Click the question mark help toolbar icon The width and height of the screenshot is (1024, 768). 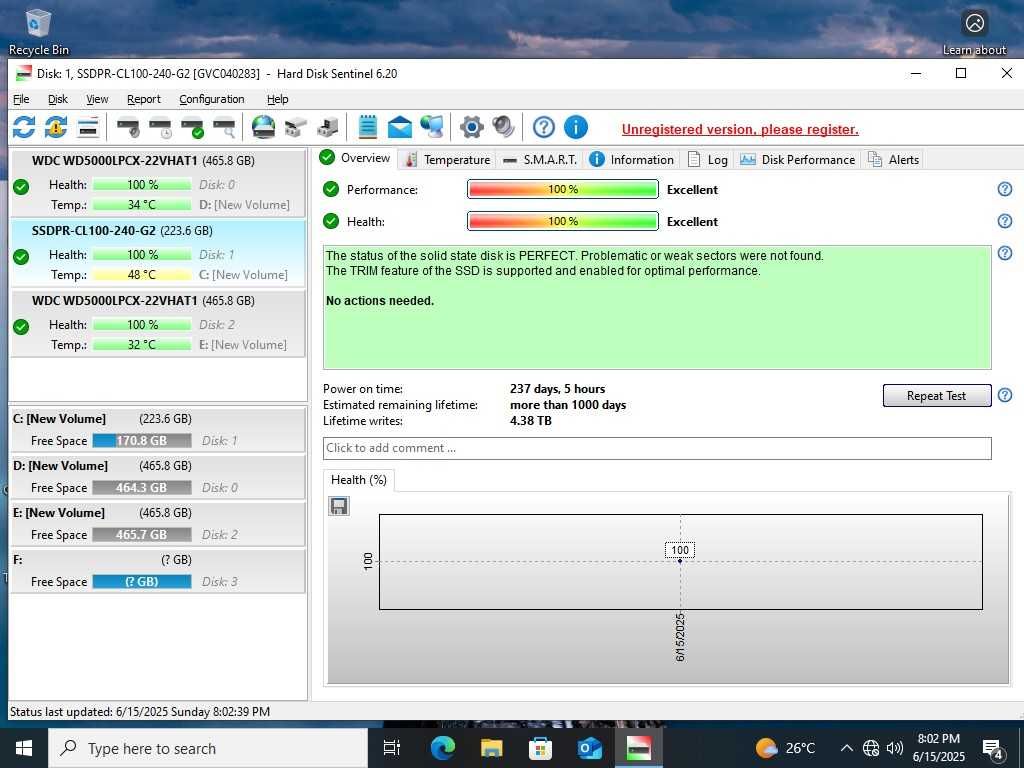click(543, 127)
